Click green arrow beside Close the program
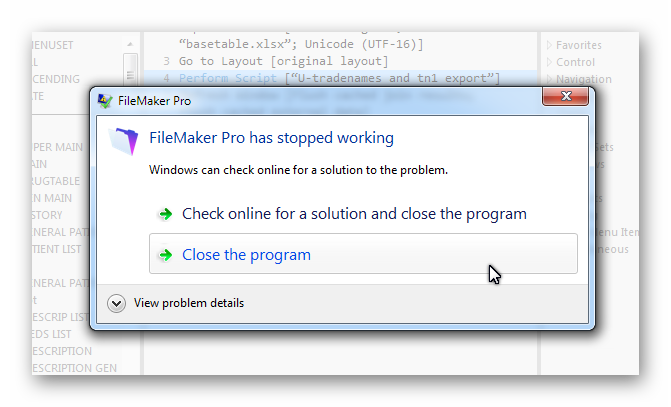Screen dimensions: 671x407 (x=165, y=255)
